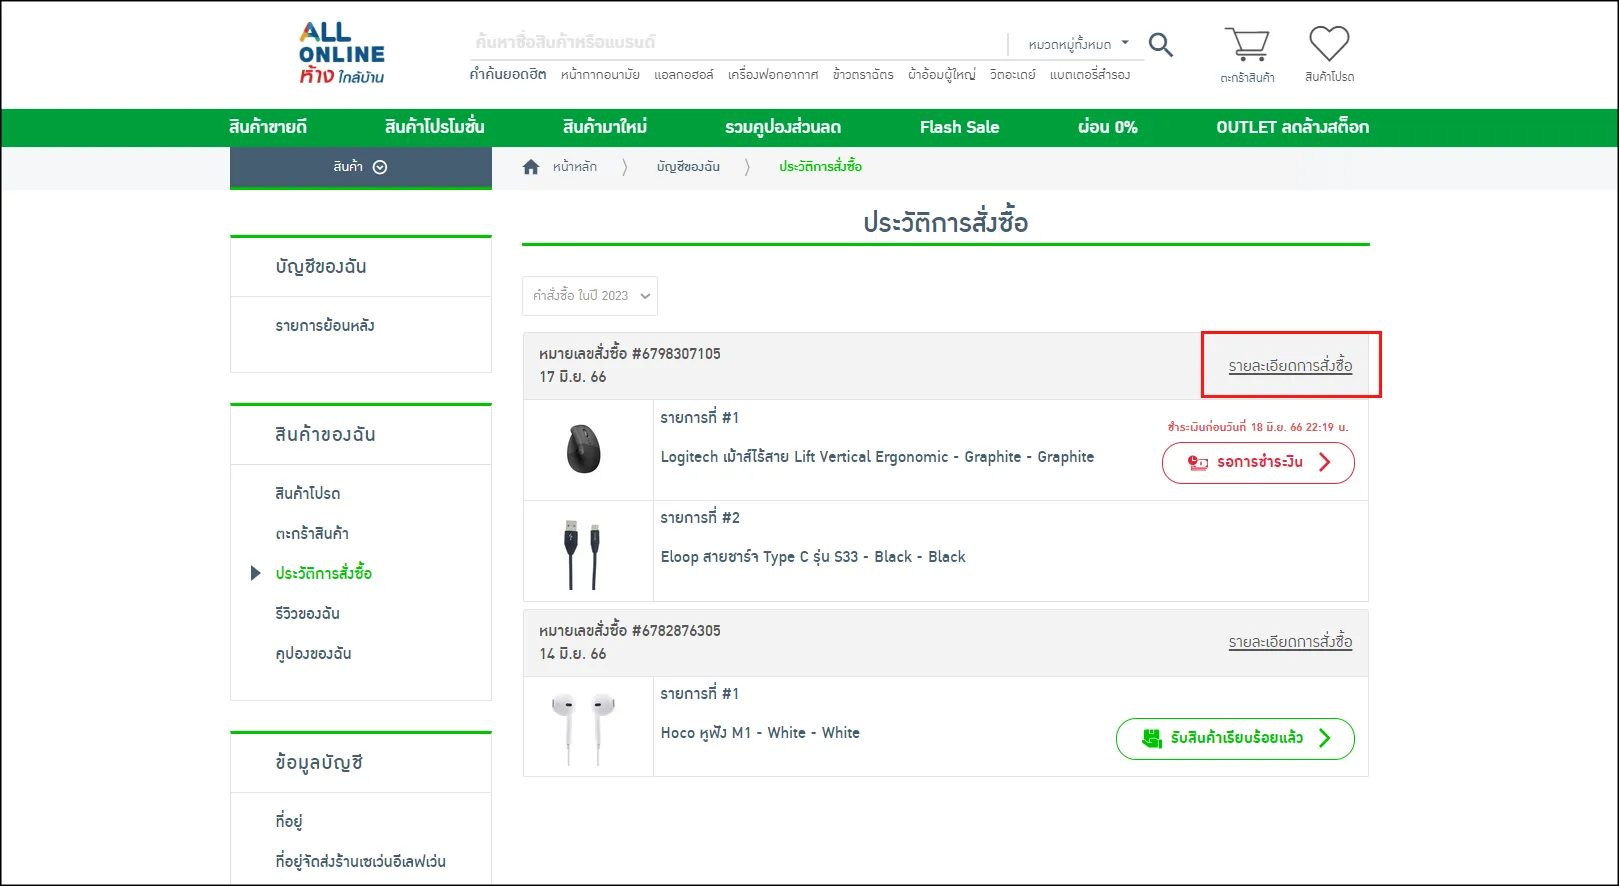
Task: Open ผ่อน 0% in the navigation bar
Action: [1107, 127]
